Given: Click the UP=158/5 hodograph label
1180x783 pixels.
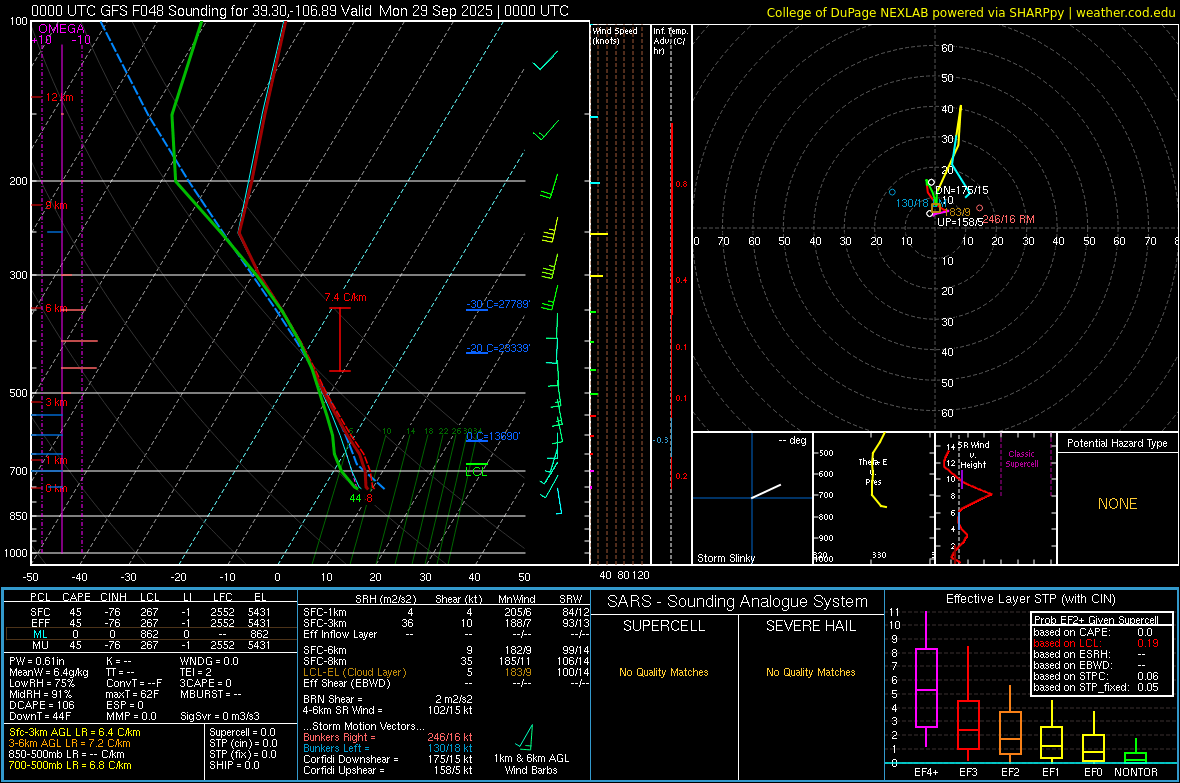Looking at the screenshot, I should [960, 222].
